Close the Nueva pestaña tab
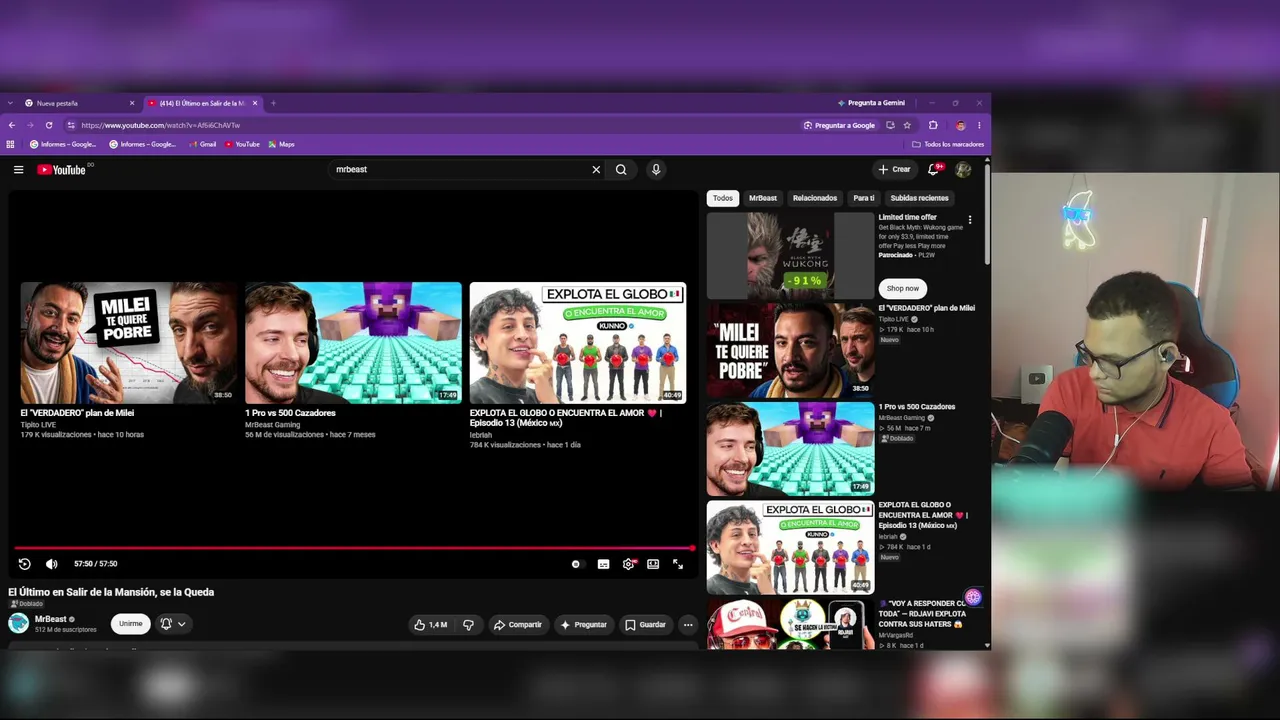 (131, 103)
